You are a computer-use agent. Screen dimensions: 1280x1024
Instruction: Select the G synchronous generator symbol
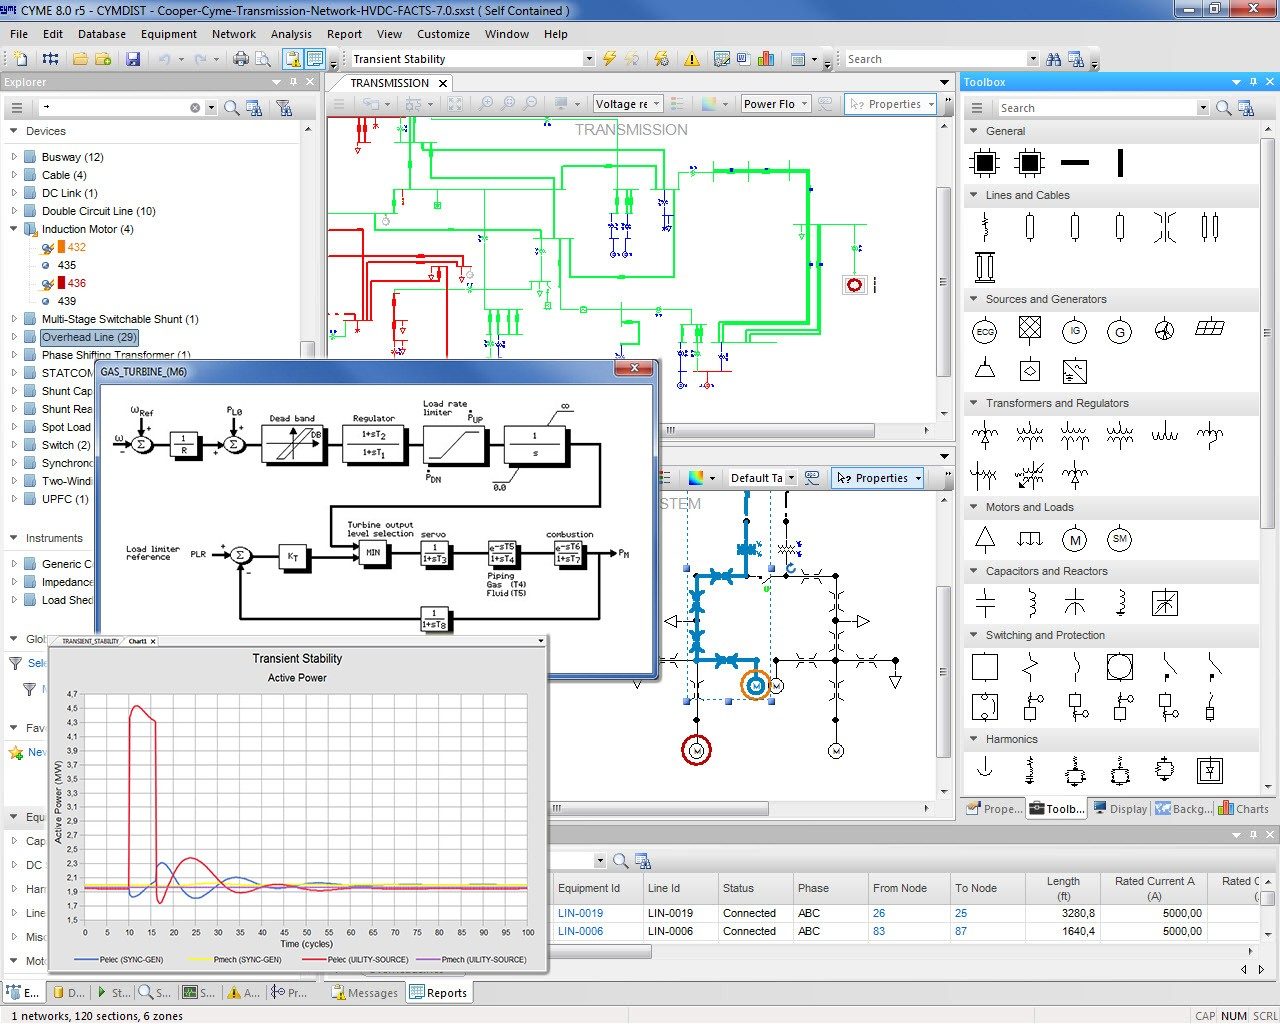point(1119,331)
